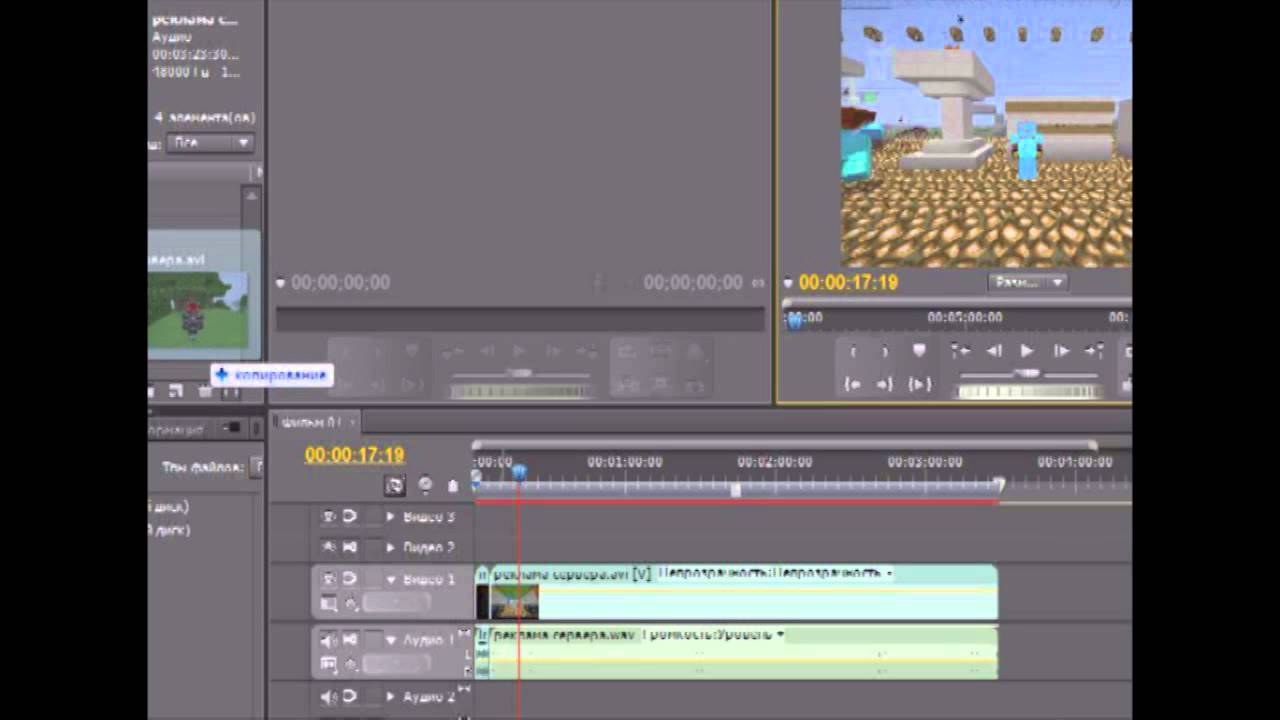Toggle Video 2 sync lock
Image resolution: width=1280 pixels, height=720 pixels.
pyautogui.click(x=350, y=548)
